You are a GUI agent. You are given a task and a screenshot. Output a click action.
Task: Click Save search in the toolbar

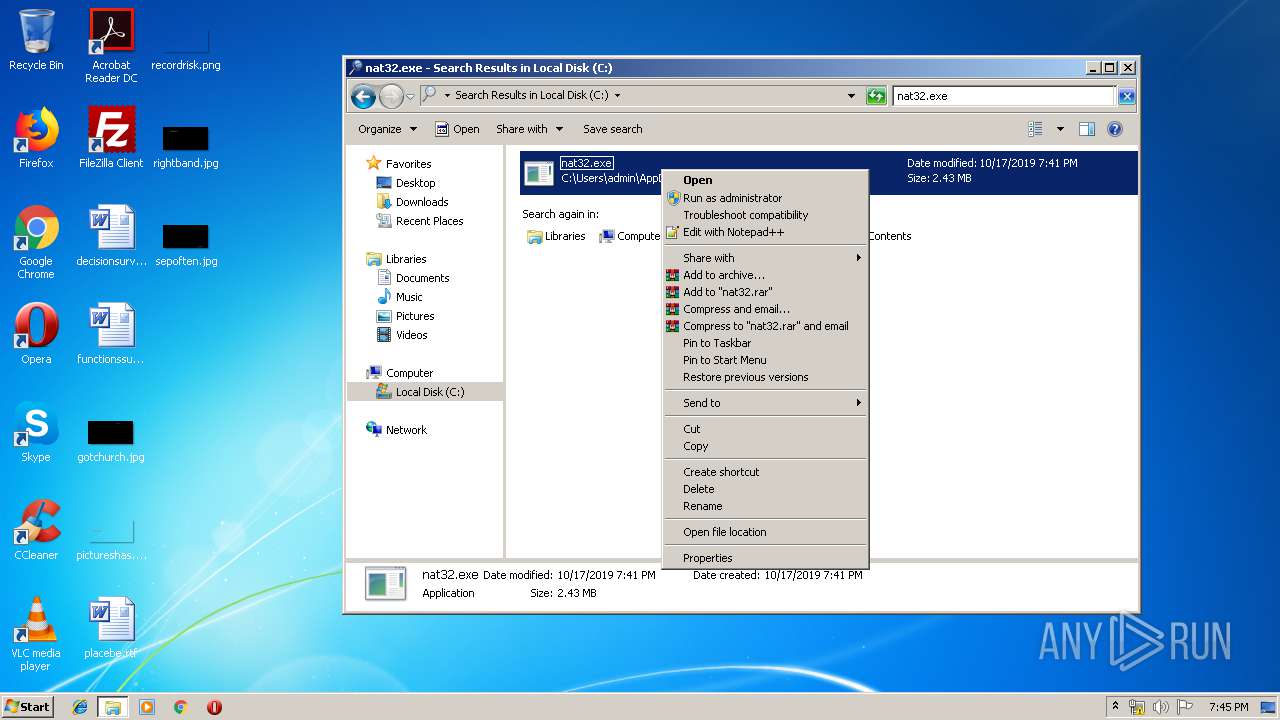[612, 129]
